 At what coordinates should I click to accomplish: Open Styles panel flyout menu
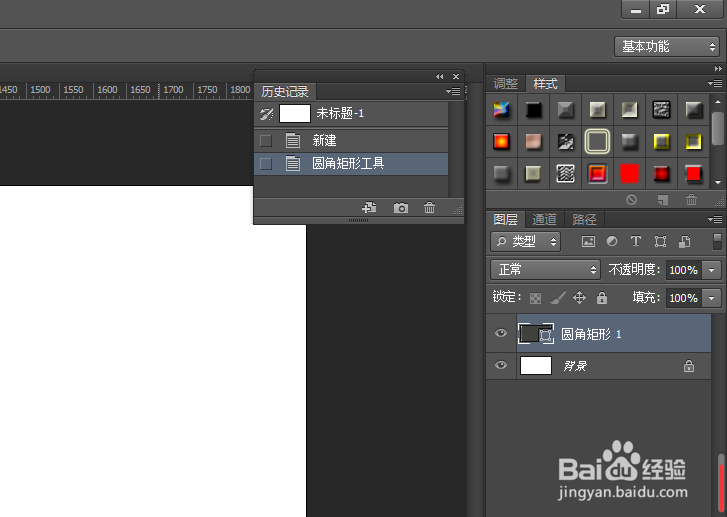click(715, 83)
